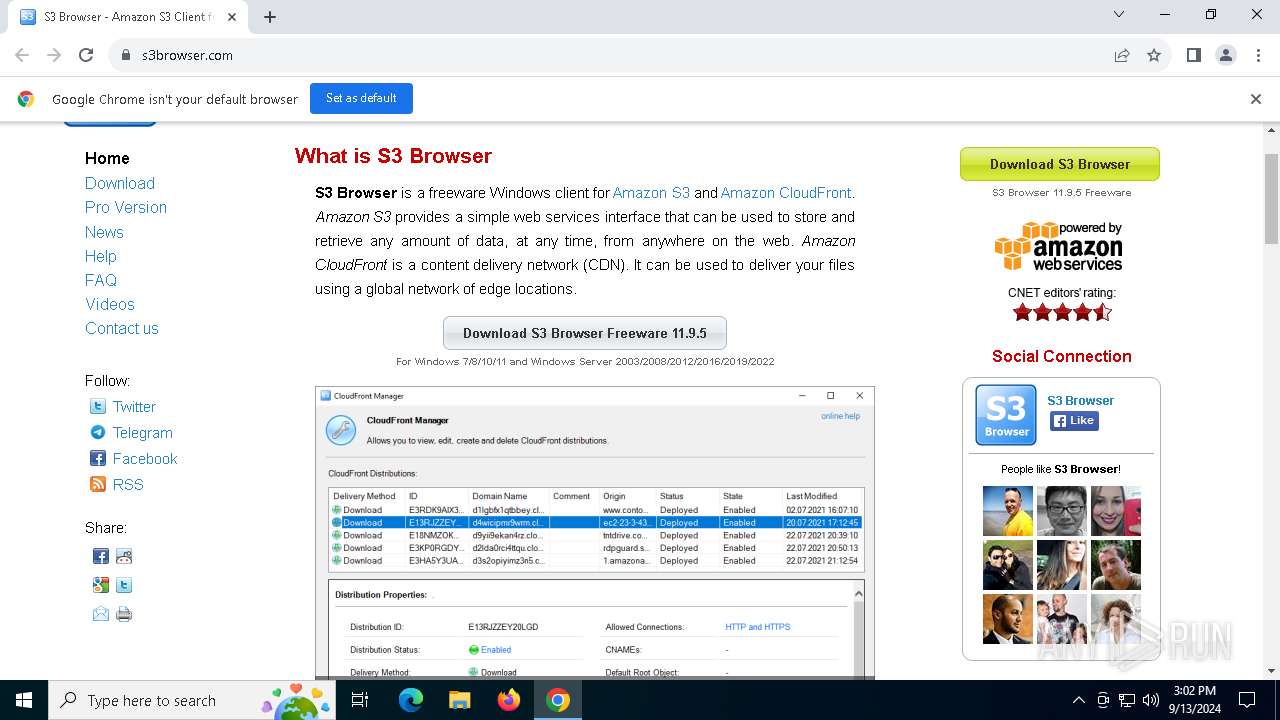Share page via Twitter icon under Share

tap(124, 585)
